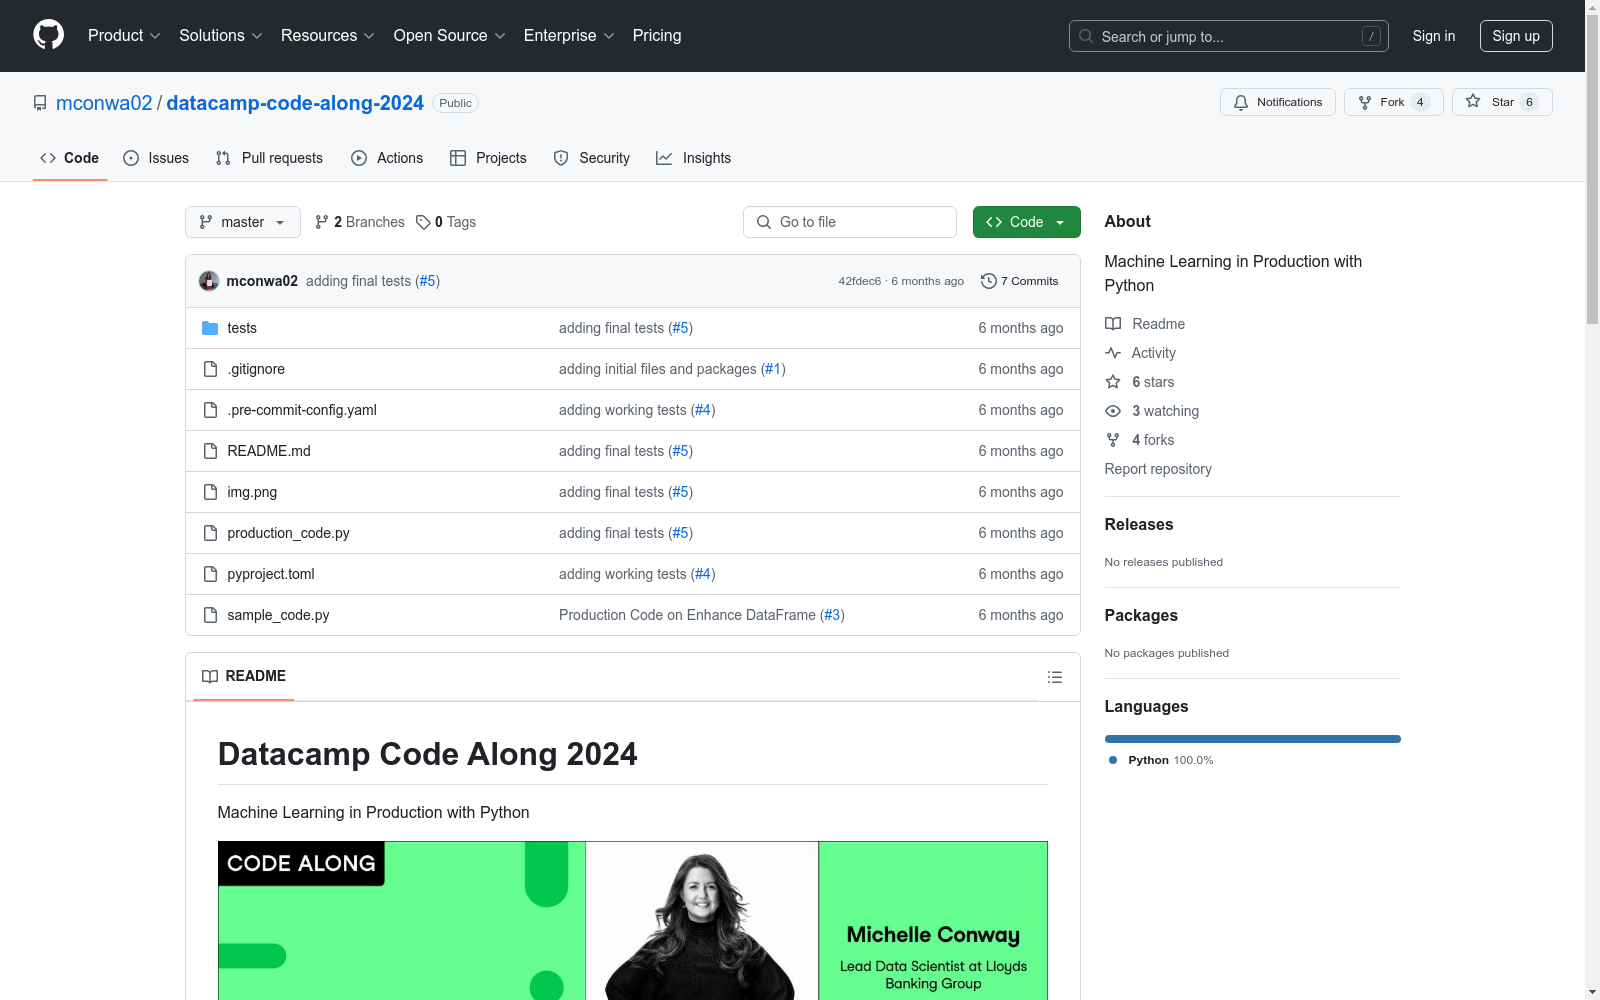Click the pyproject.toml file icon
Image resolution: width=1600 pixels, height=1000 pixels.
210,574
